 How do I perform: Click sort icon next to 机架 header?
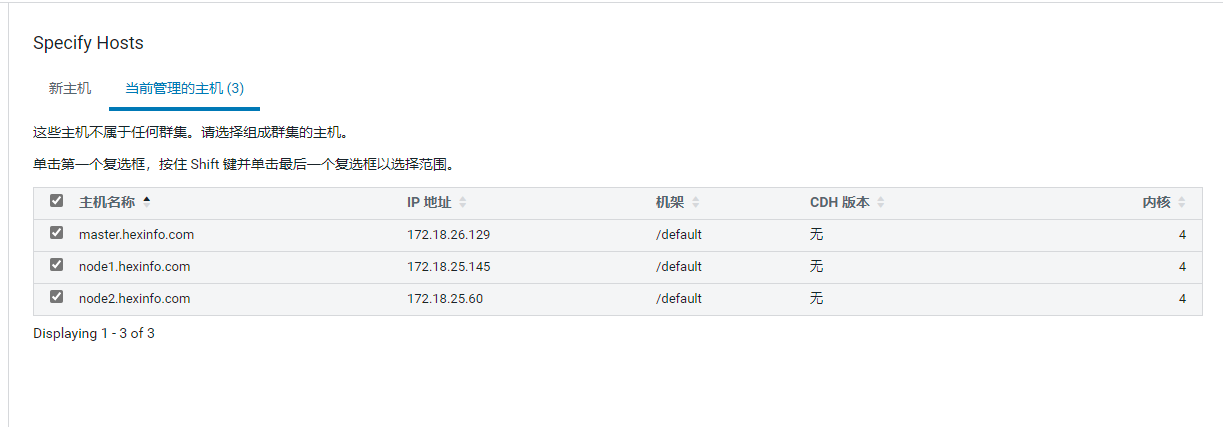coord(696,202)
